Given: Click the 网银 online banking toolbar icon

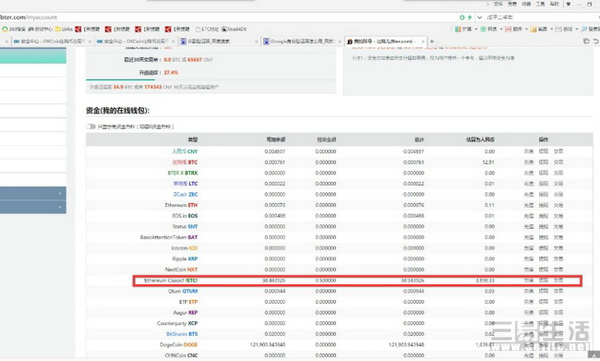Looking at the screenshot, I should point(483,29).
